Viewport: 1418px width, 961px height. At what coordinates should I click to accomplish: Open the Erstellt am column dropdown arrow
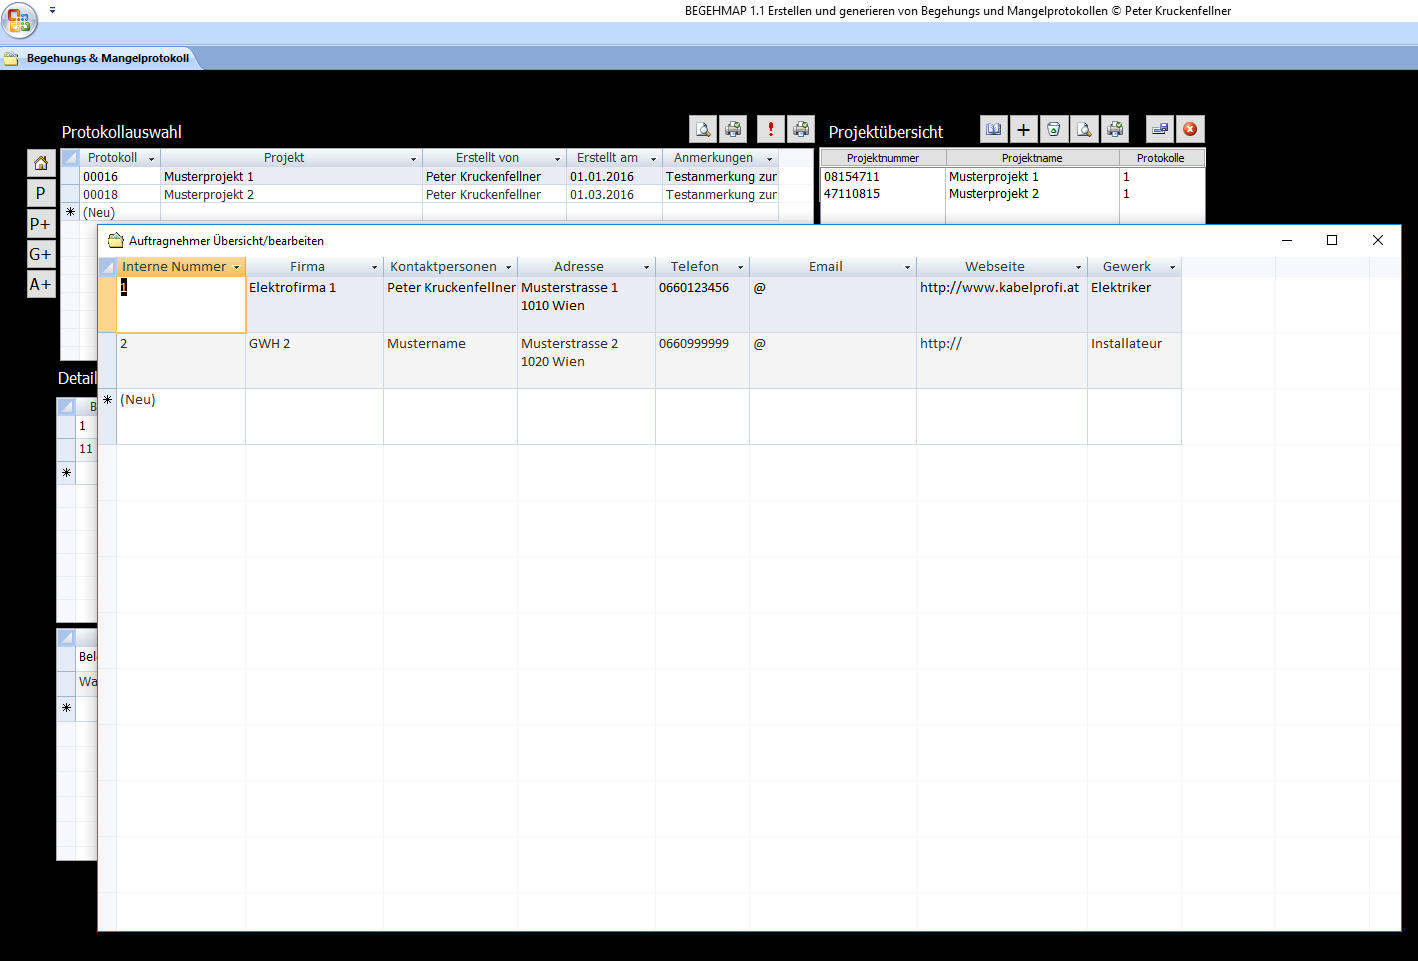coord(654,158)
